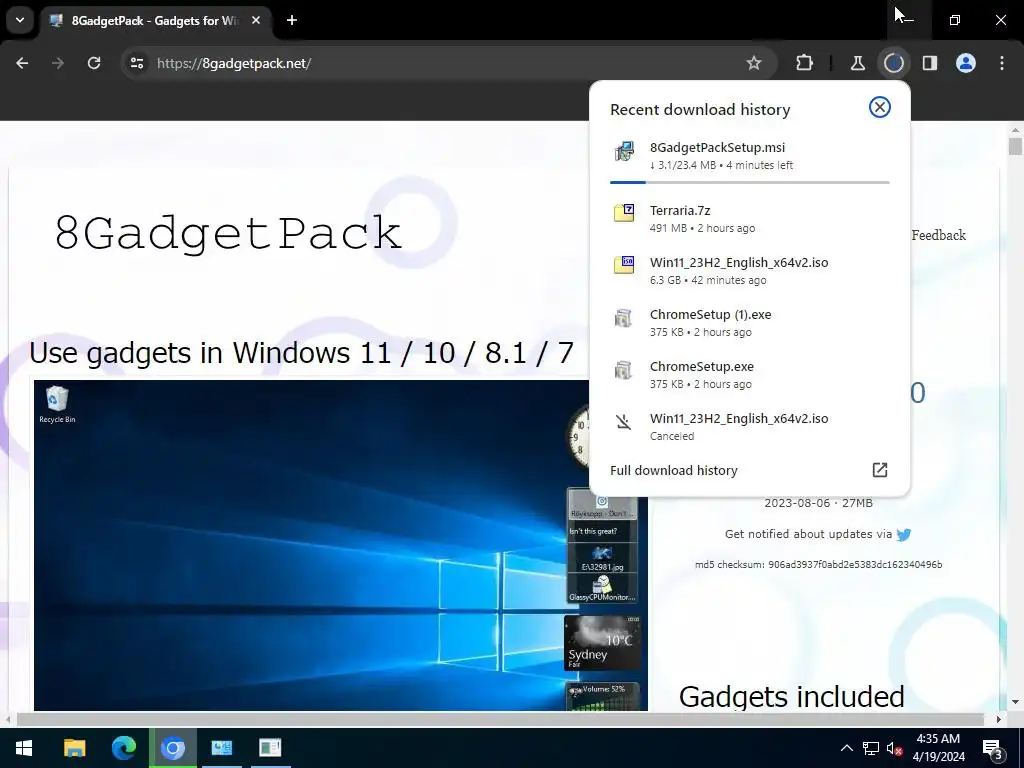
Task: Open the Terraria.7z download entry
Action: (x=750, y=219)
